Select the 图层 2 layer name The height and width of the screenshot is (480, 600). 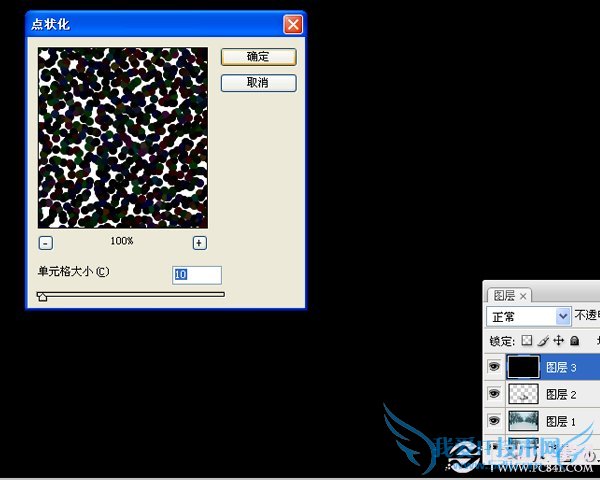click(x=561, y=394)
